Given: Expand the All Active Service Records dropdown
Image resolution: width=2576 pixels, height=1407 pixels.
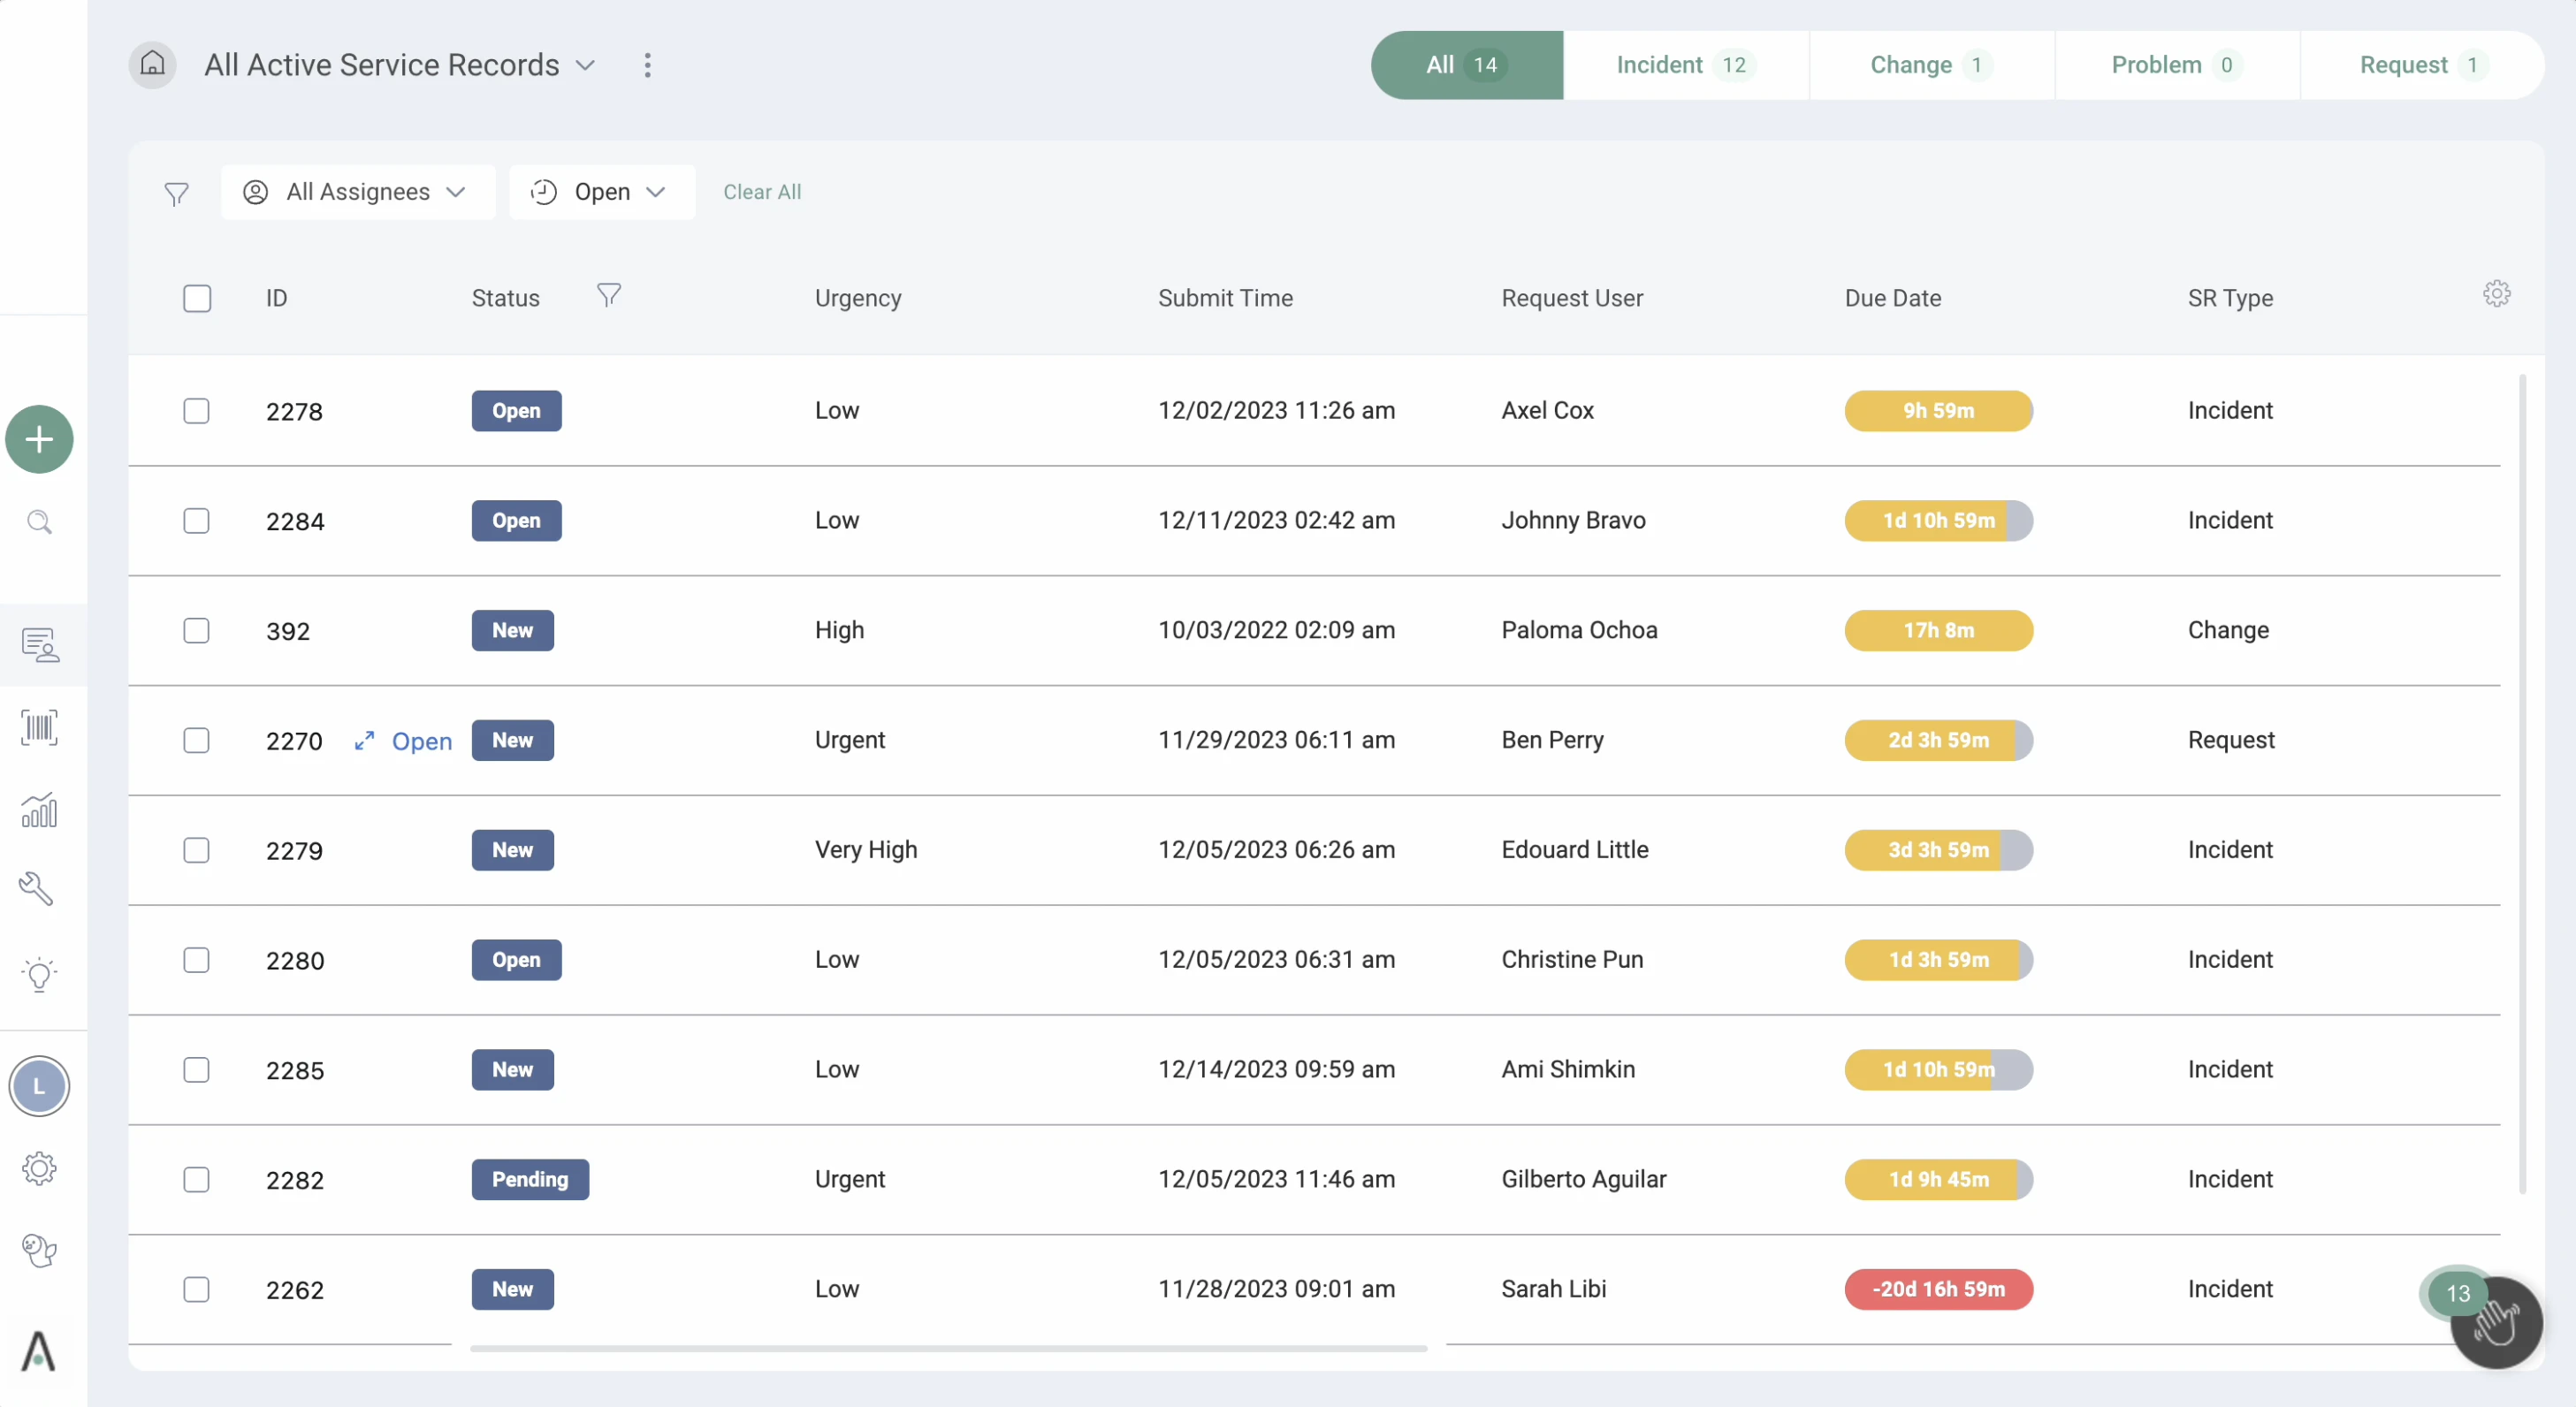Looking at the screenshot, I should click(586, 65).
